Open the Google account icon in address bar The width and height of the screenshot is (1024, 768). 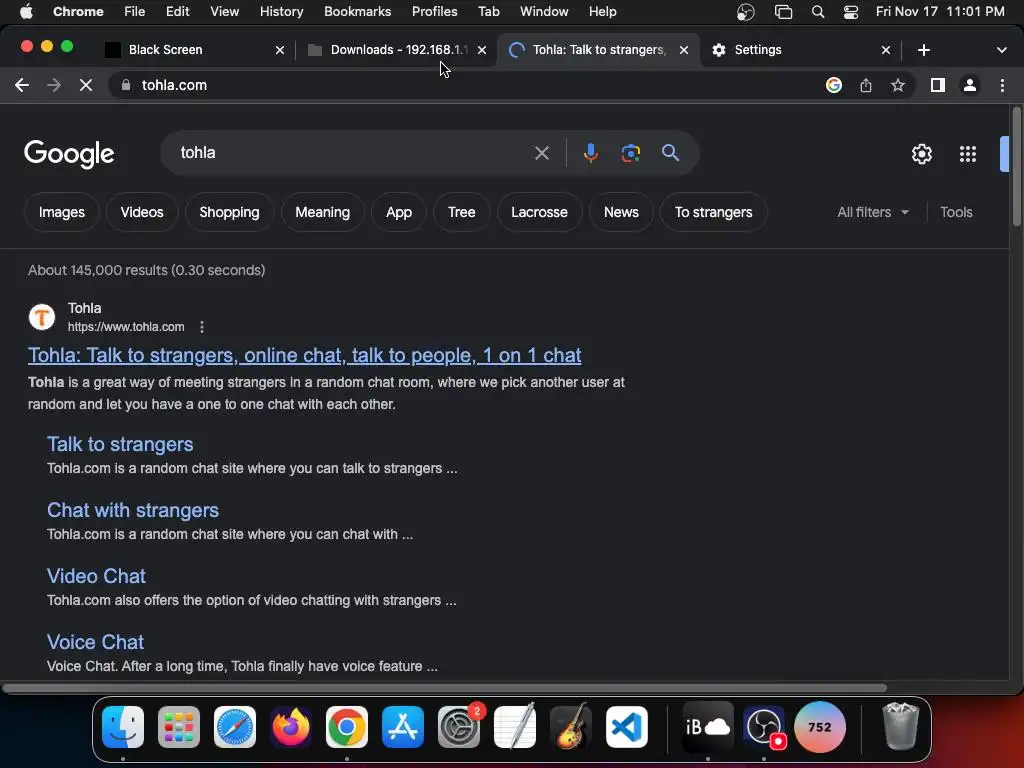click(833, 85)
